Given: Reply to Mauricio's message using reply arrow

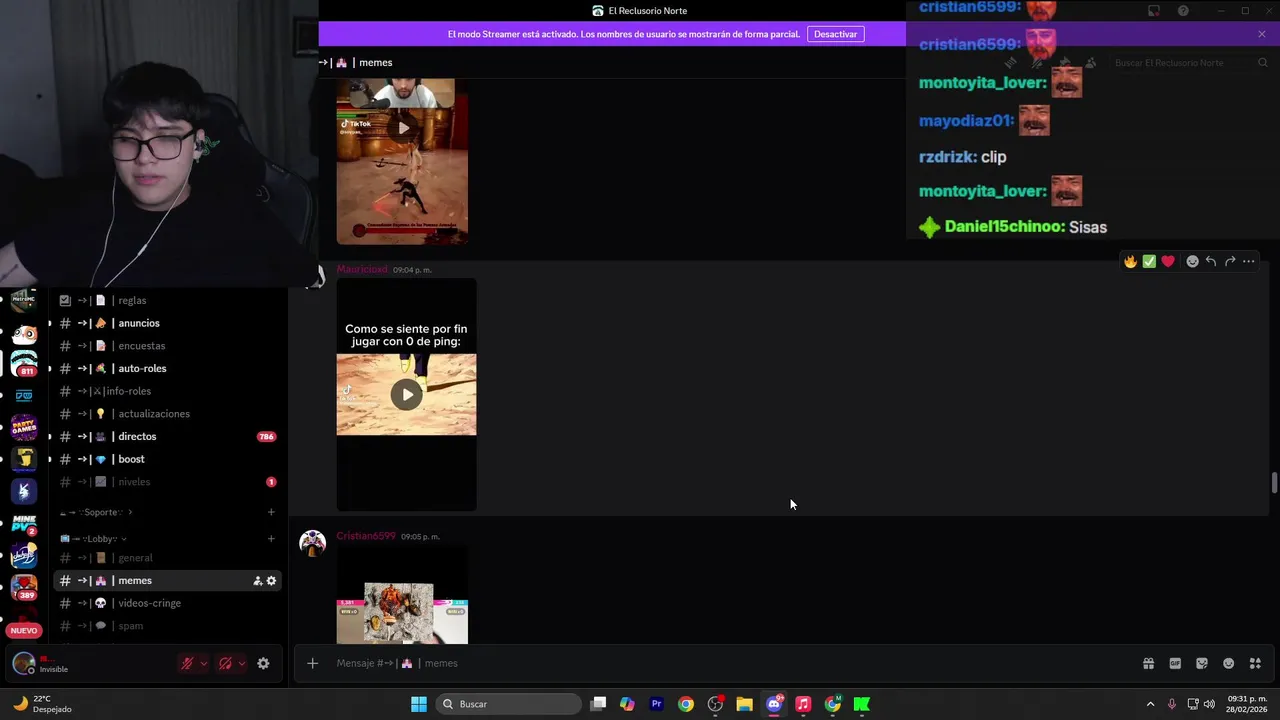Looking at the screenshot, I should tap(1211, 261).
